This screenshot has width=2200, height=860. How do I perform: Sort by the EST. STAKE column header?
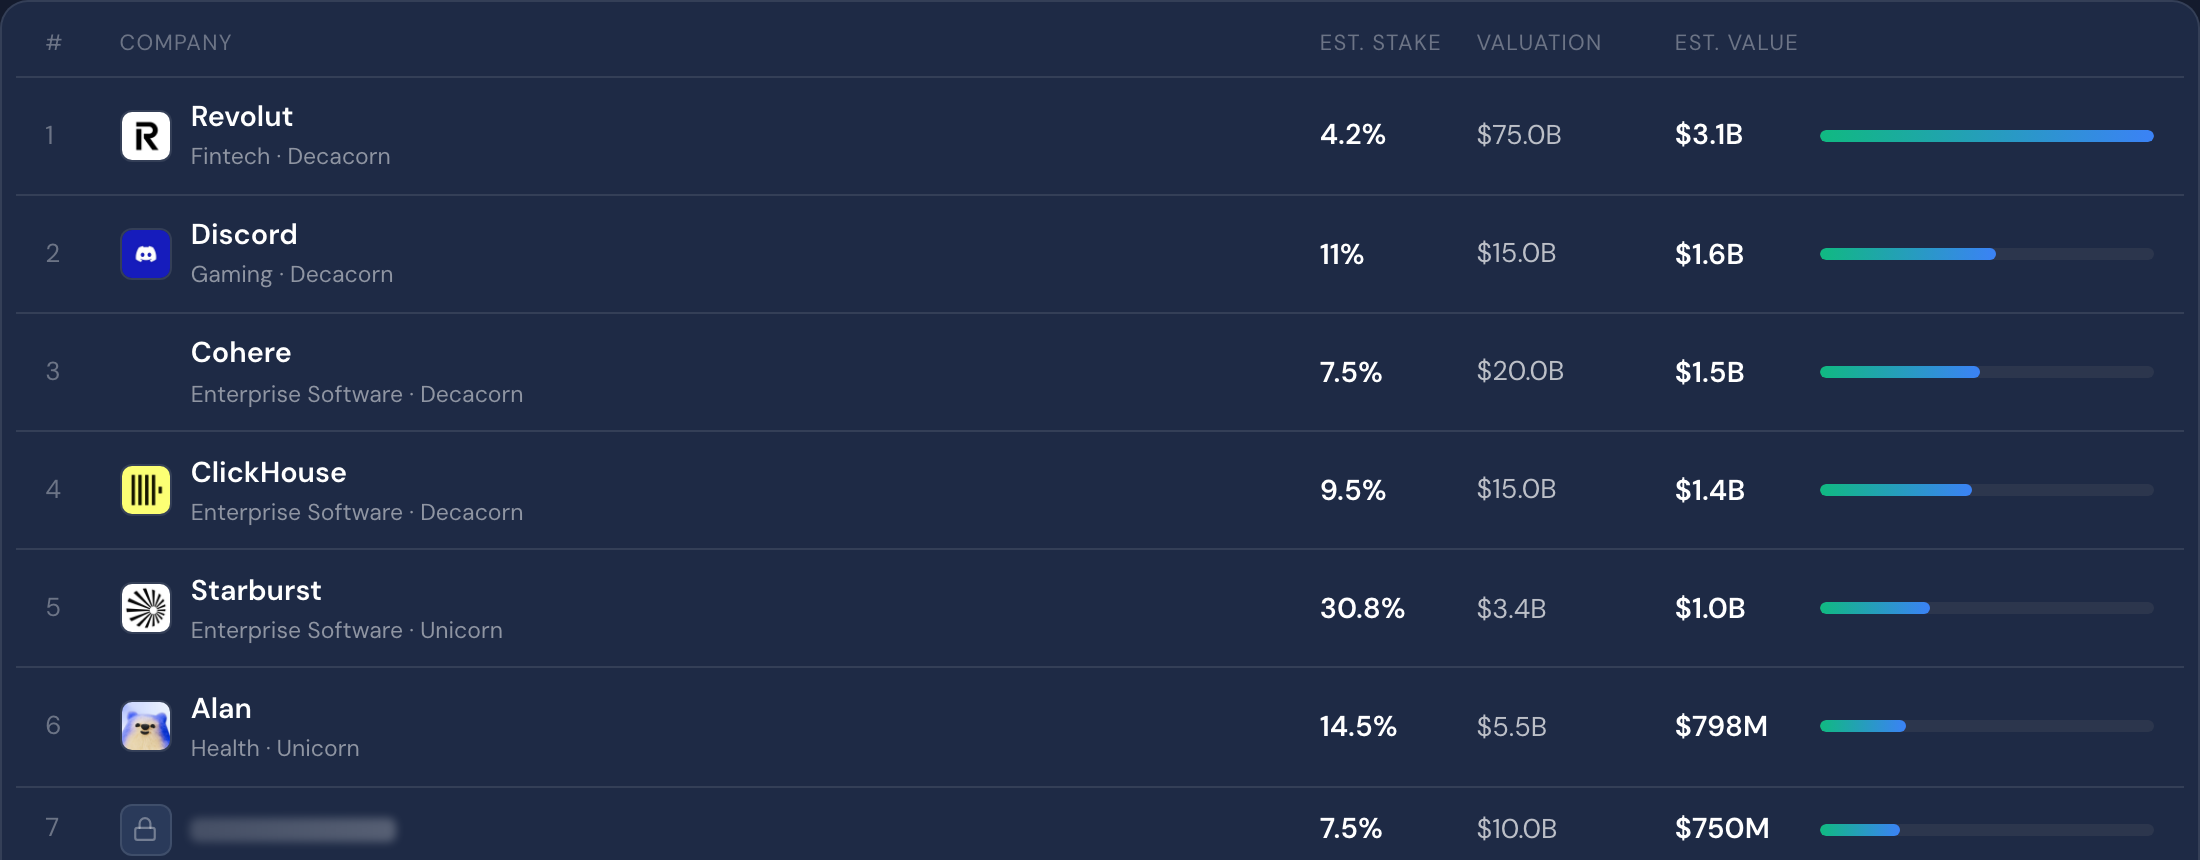[1380, 43]
